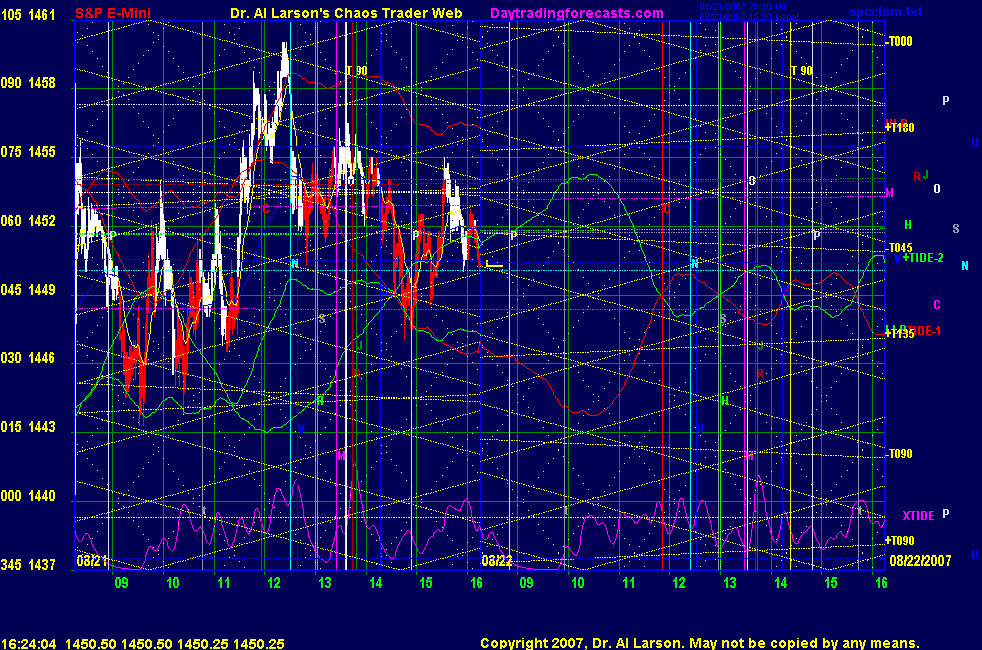Click the "08/21/2007 20:30 UT" timestamp
The image size is (982, 650).
[x=743, y=7]
